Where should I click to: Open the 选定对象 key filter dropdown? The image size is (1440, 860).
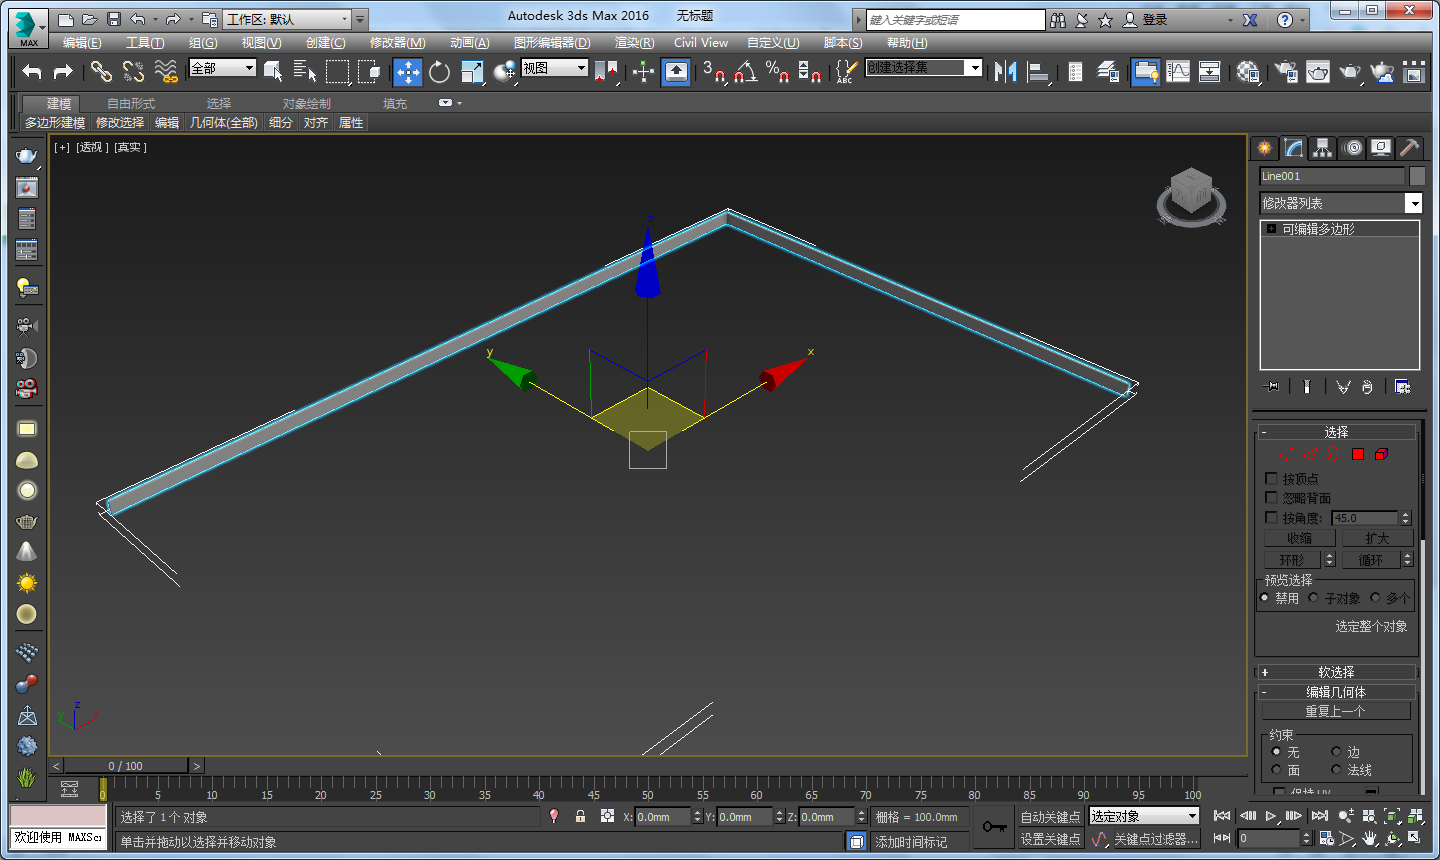pos(1144,816)
